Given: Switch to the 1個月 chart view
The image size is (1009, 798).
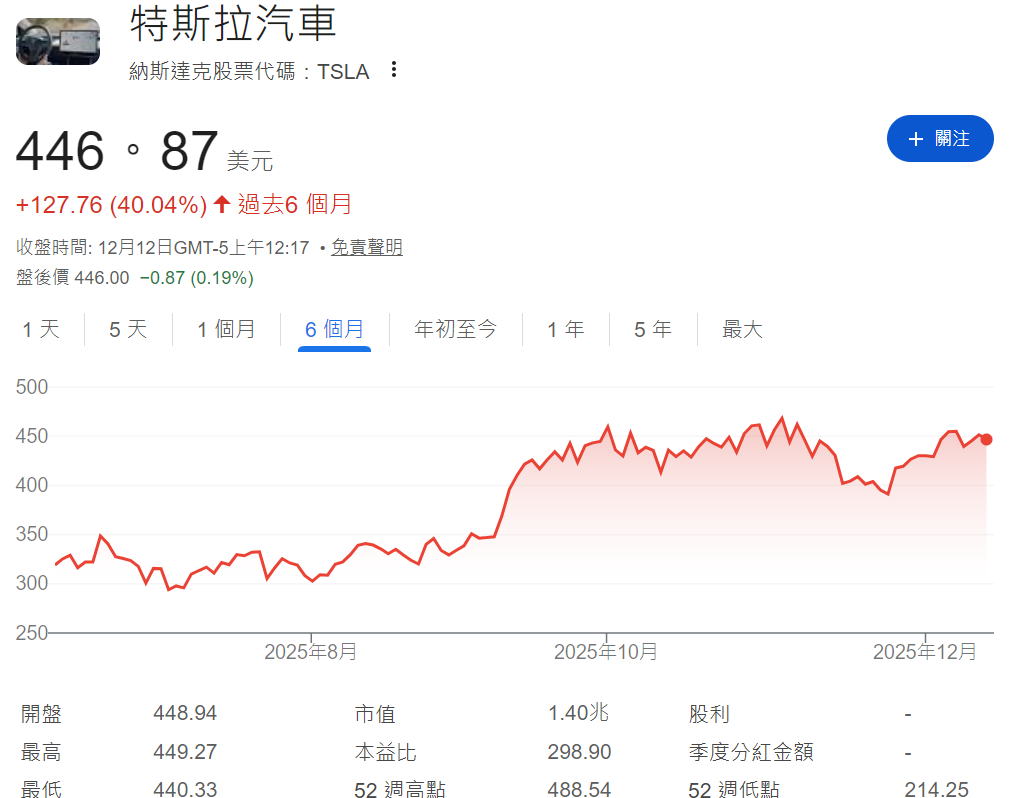Looking at the screenshot, I should 226,328.
